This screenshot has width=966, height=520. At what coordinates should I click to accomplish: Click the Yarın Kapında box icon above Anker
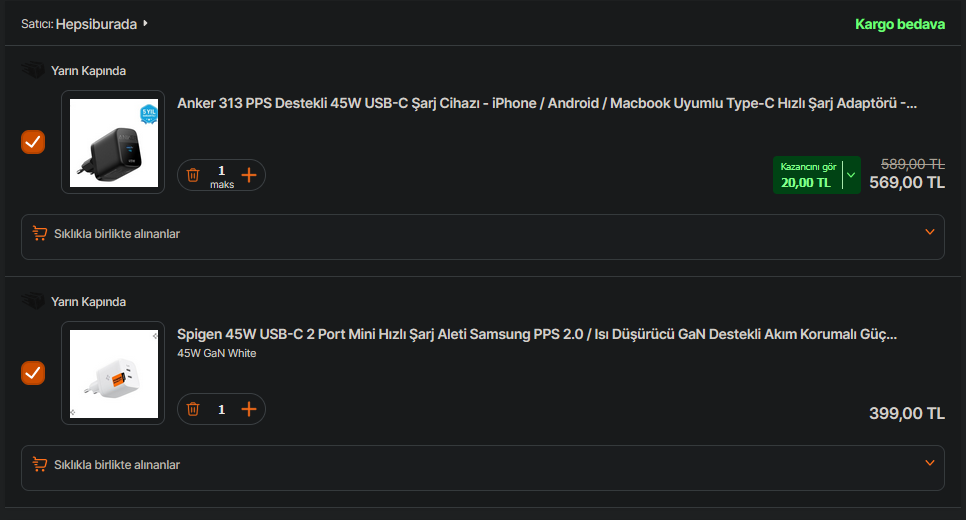[34, 71]
